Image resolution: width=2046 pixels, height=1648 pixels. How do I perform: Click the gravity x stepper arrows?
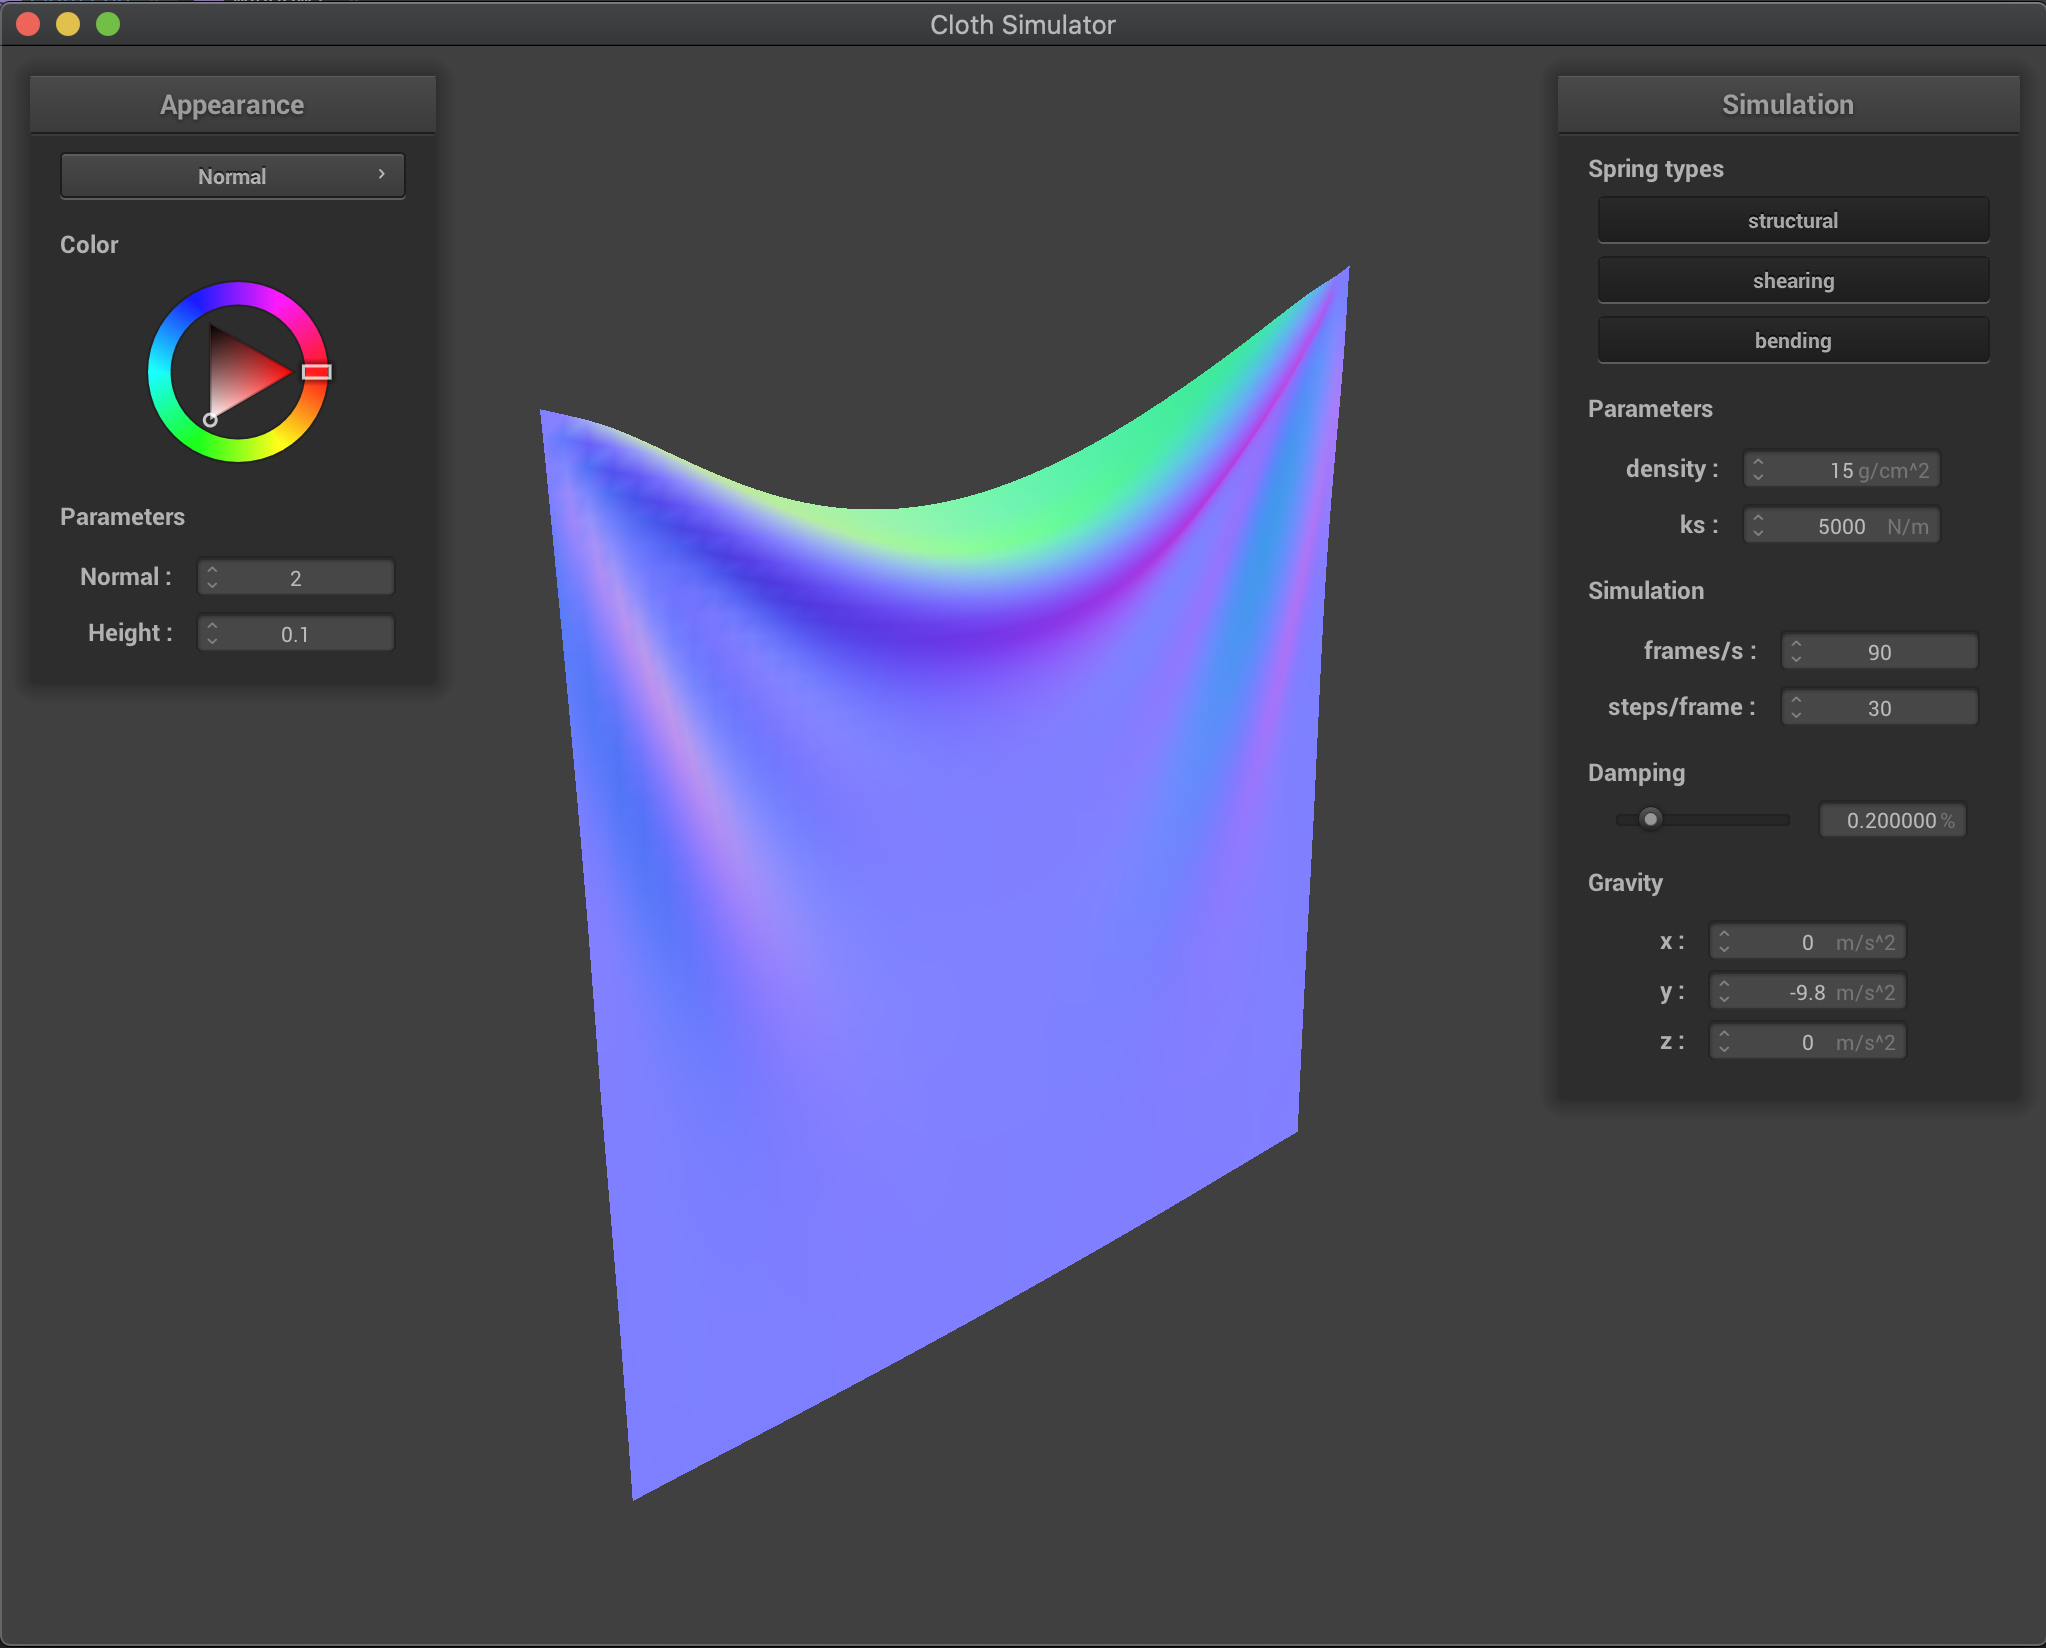[1724, 941]
